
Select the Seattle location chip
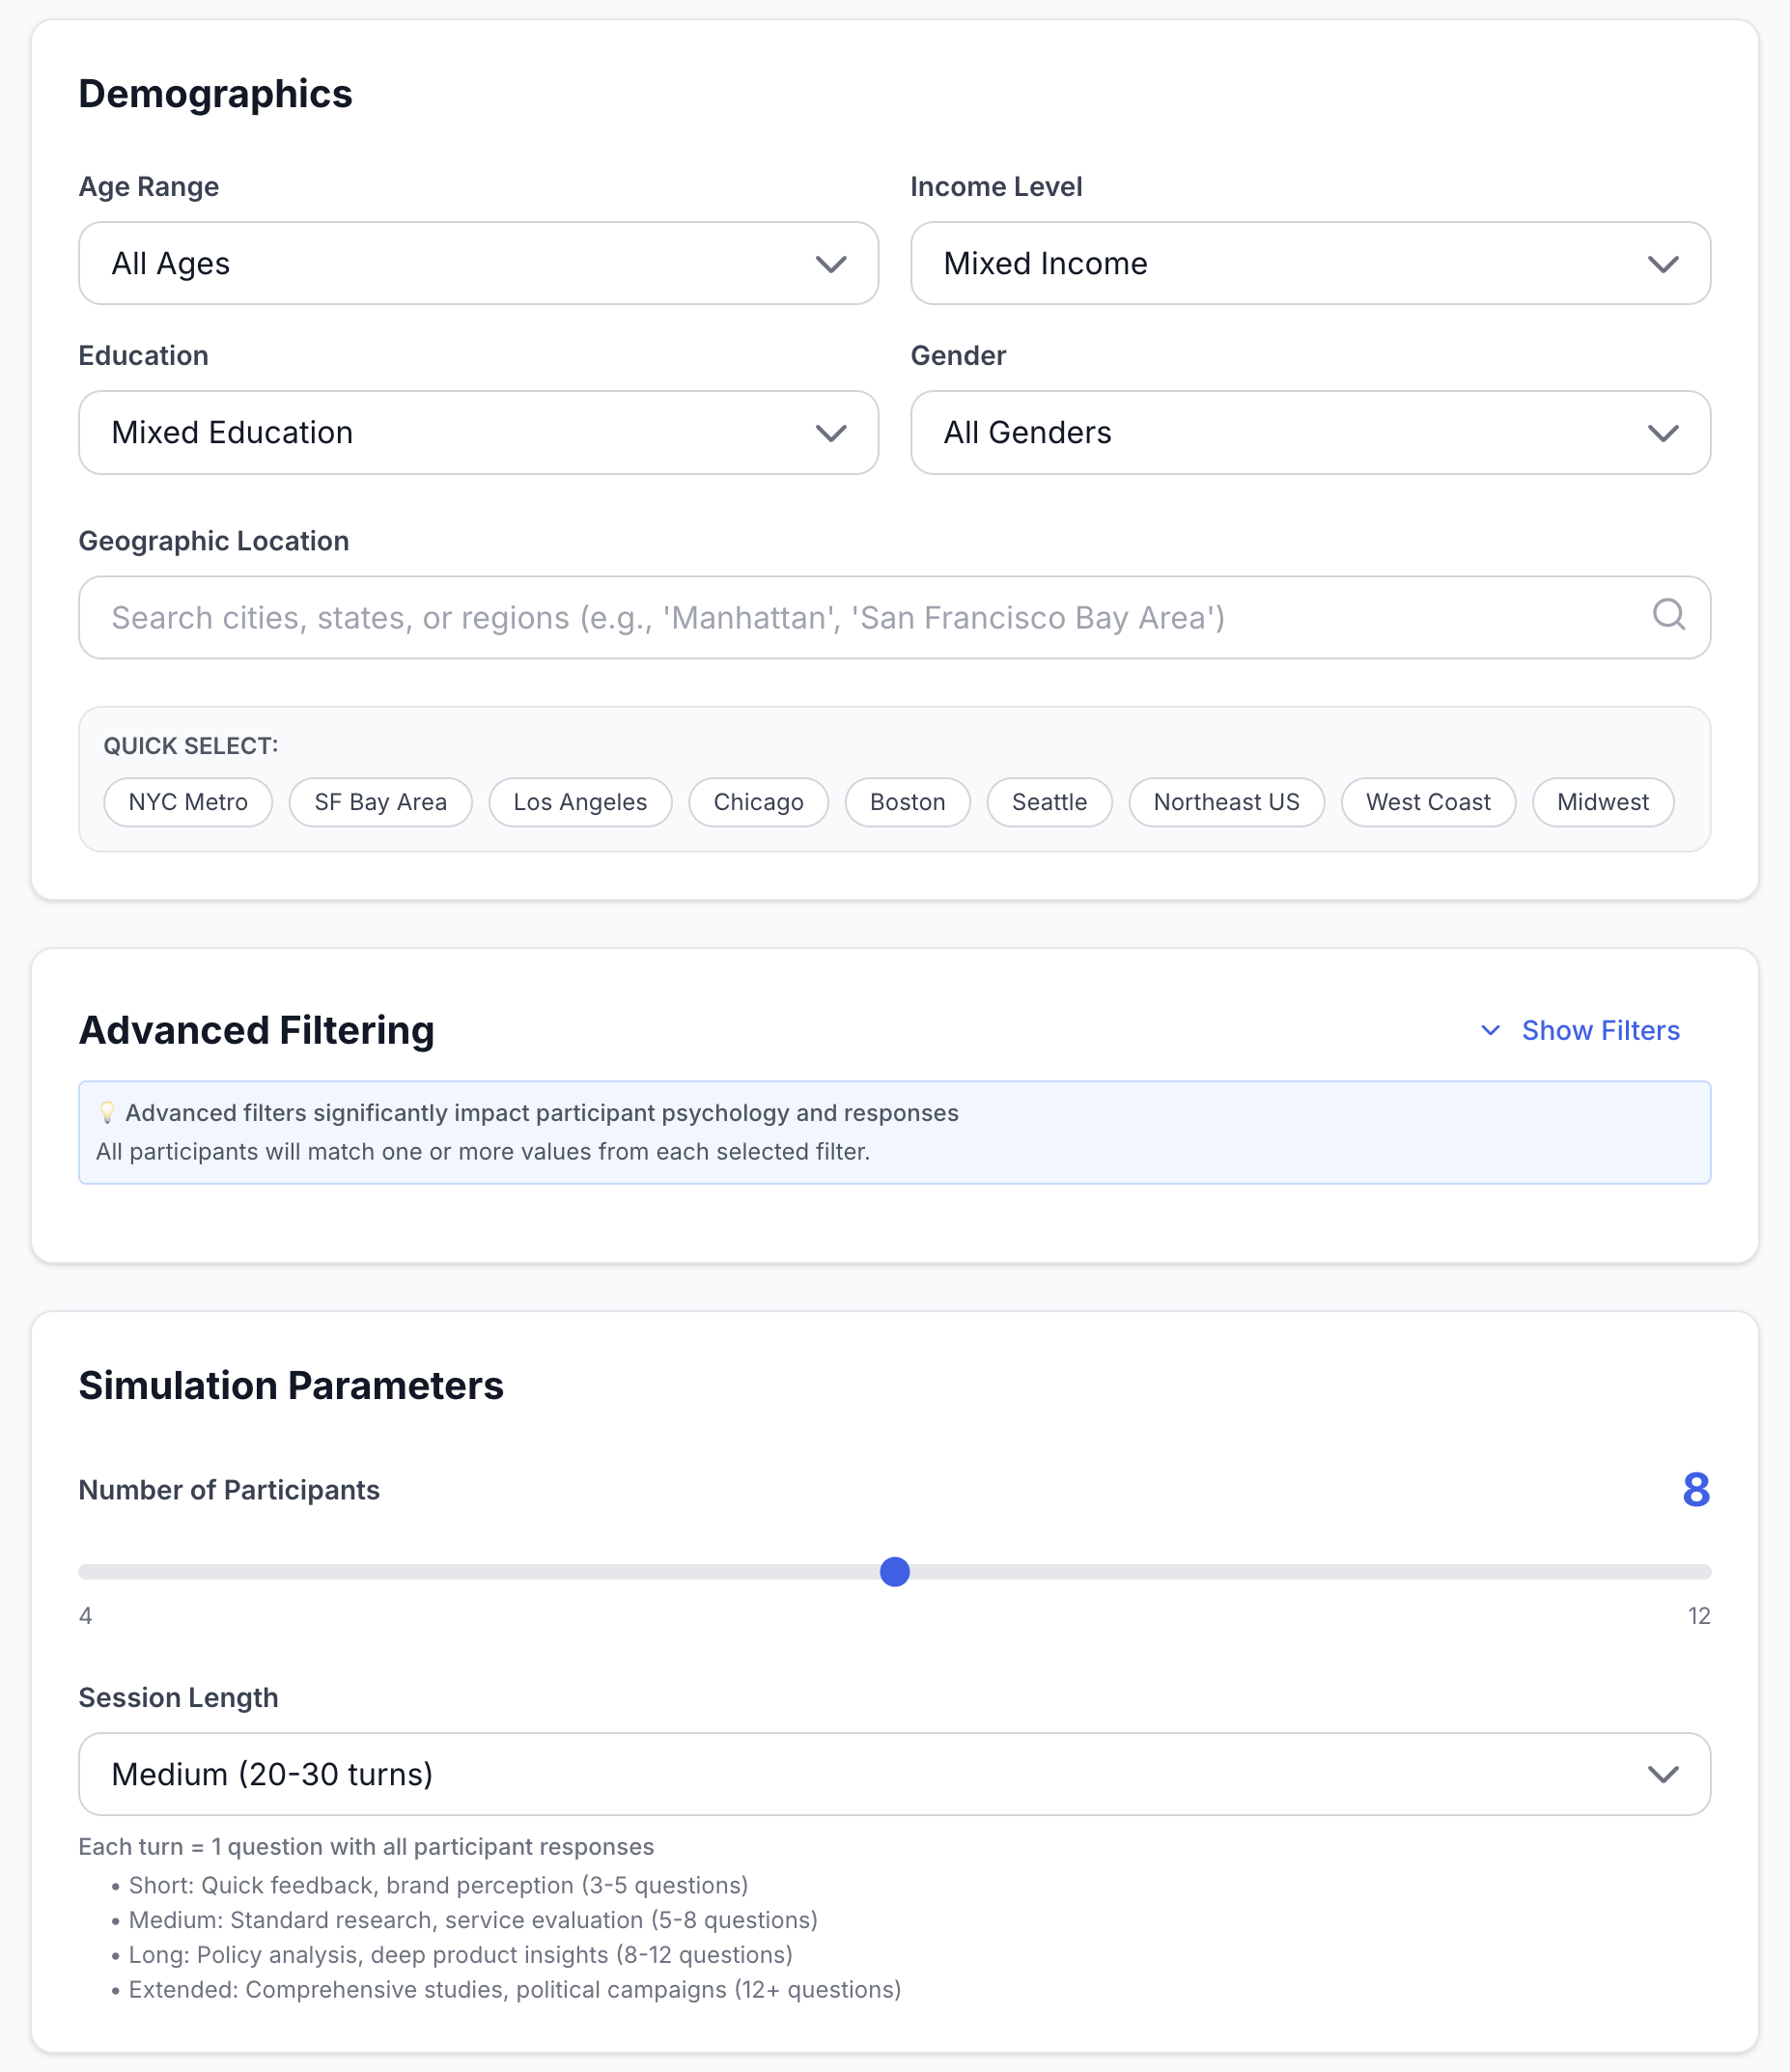click(1049, 802)
